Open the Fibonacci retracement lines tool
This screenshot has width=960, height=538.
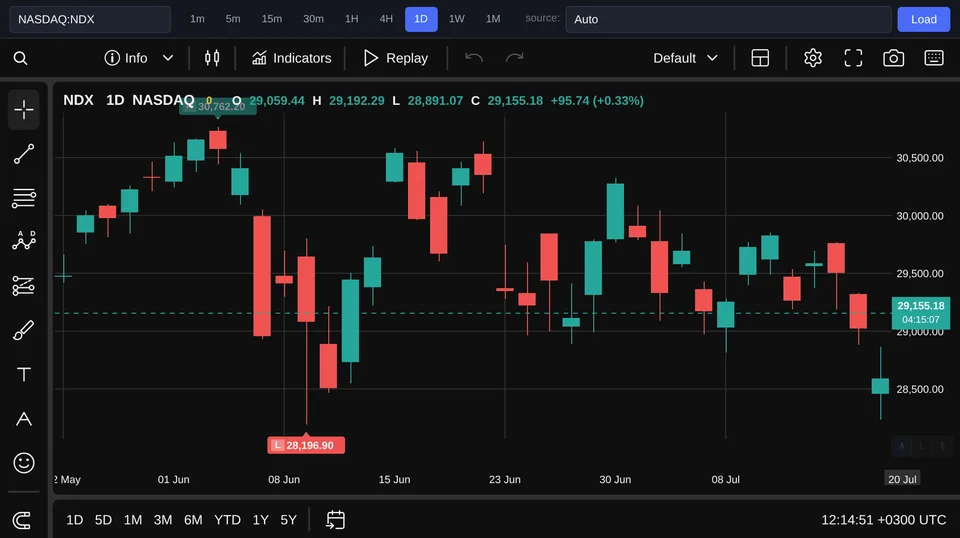click(24, 198)
